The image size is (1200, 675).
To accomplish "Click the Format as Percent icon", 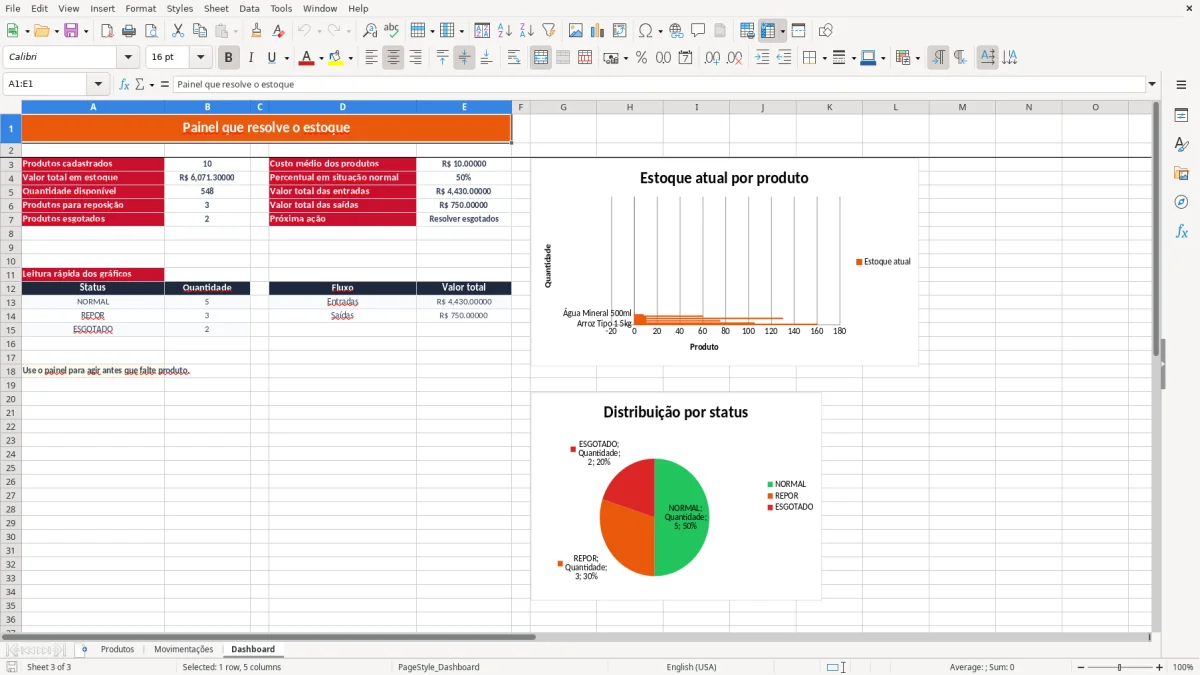I will tap(641, 58).
